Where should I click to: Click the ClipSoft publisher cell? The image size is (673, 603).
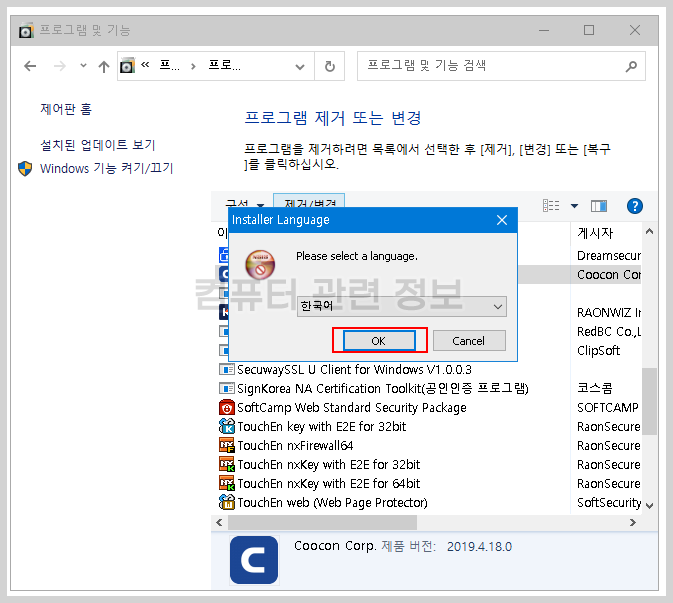(x=598, y=351)
